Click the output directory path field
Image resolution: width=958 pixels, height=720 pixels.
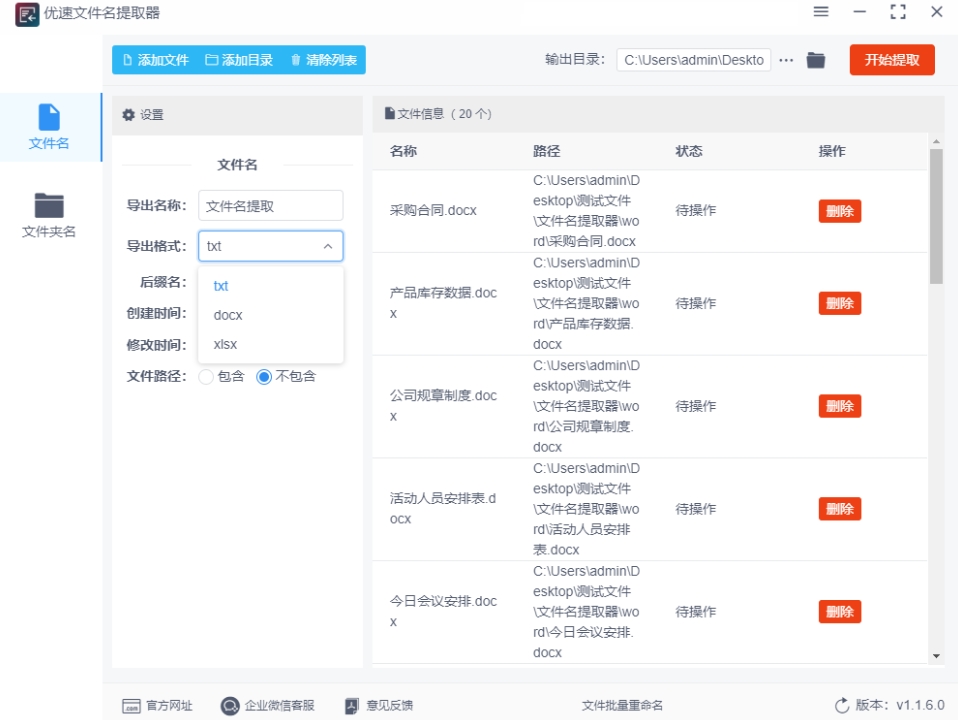point(693,60)
